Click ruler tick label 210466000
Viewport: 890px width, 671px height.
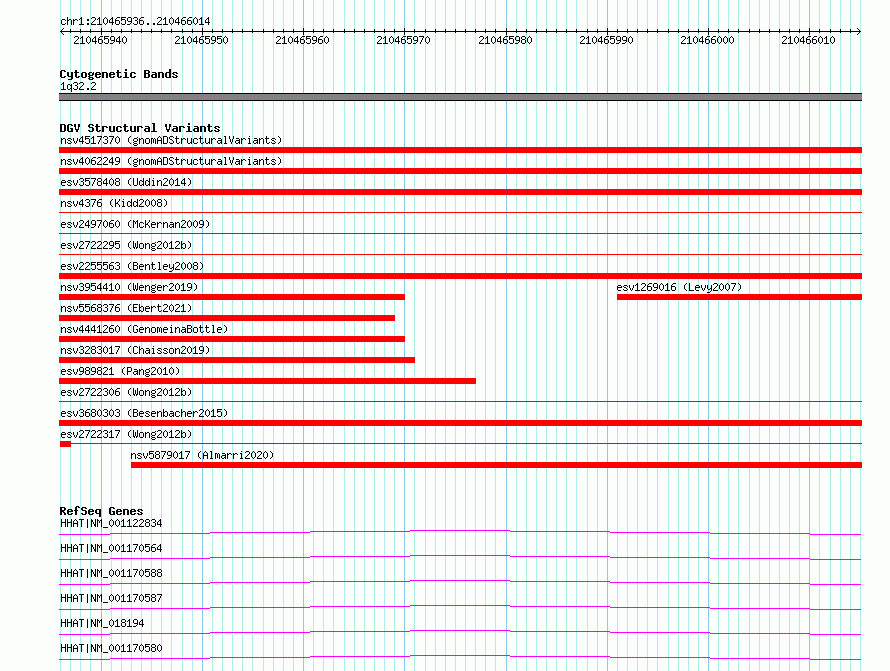(707, 40)
